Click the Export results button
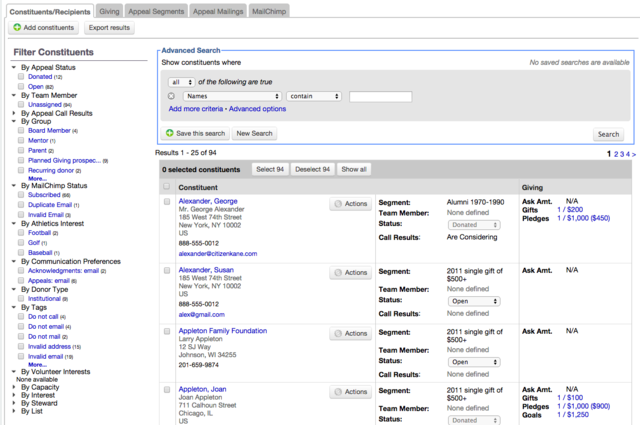 109,28
